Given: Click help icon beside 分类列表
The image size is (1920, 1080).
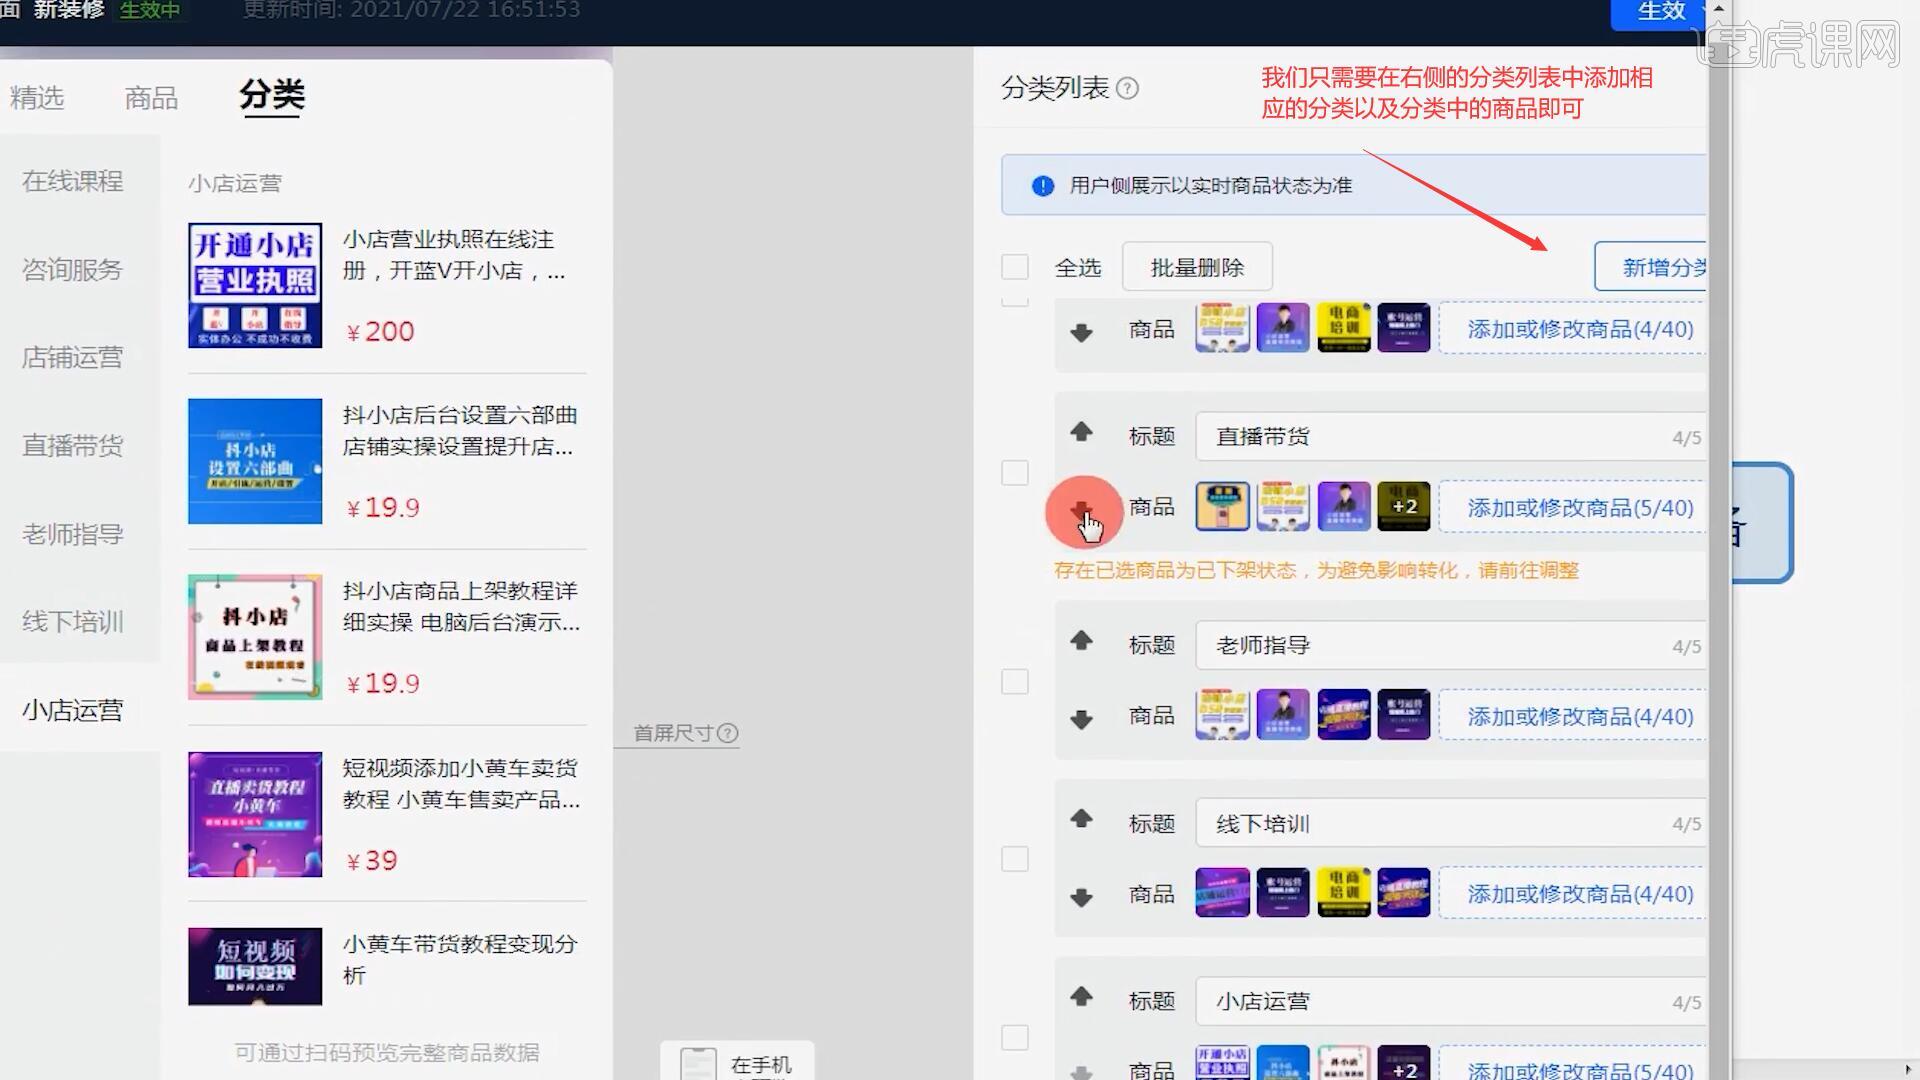Looking at the screenshot, I should (1127, 88).
